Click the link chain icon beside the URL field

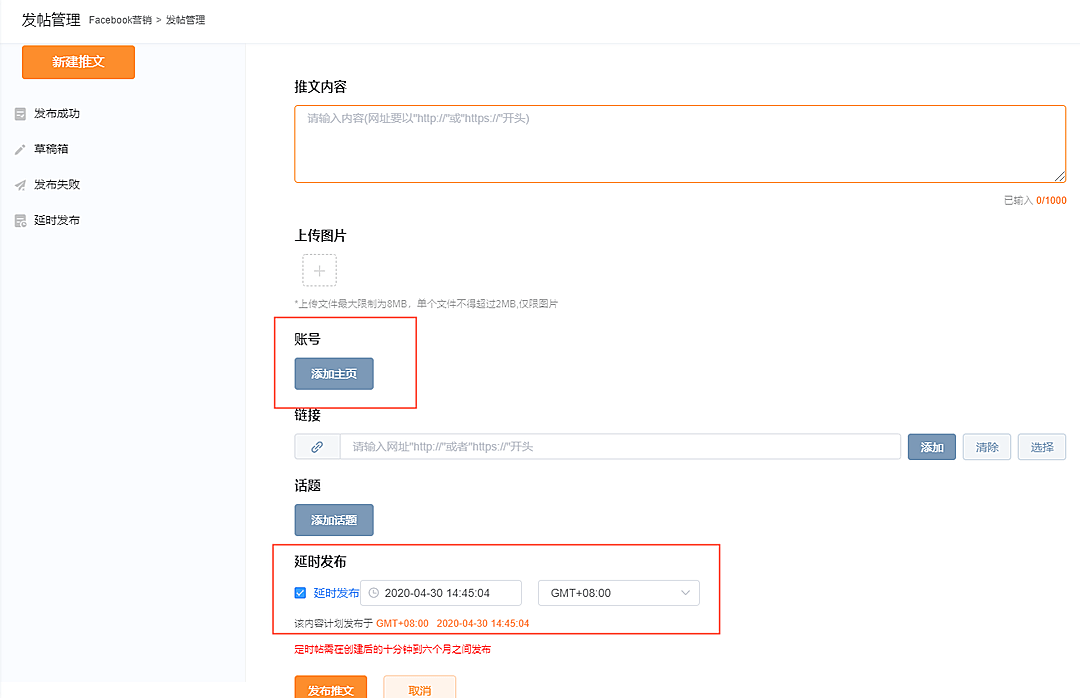317,446
